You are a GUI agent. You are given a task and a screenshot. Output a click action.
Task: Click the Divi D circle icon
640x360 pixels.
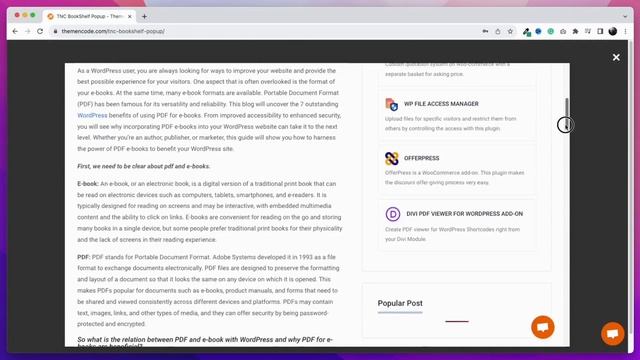(393, 214)
